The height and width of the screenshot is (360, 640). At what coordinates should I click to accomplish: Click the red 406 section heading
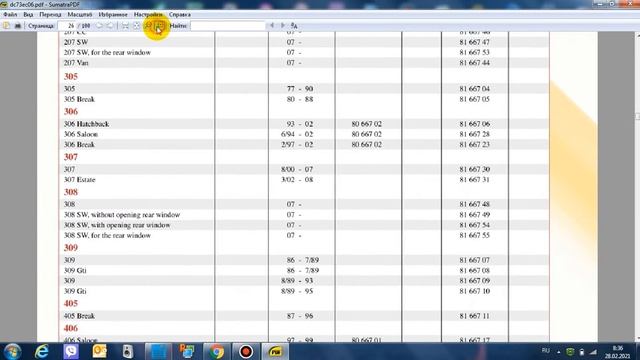pos(71,328)
